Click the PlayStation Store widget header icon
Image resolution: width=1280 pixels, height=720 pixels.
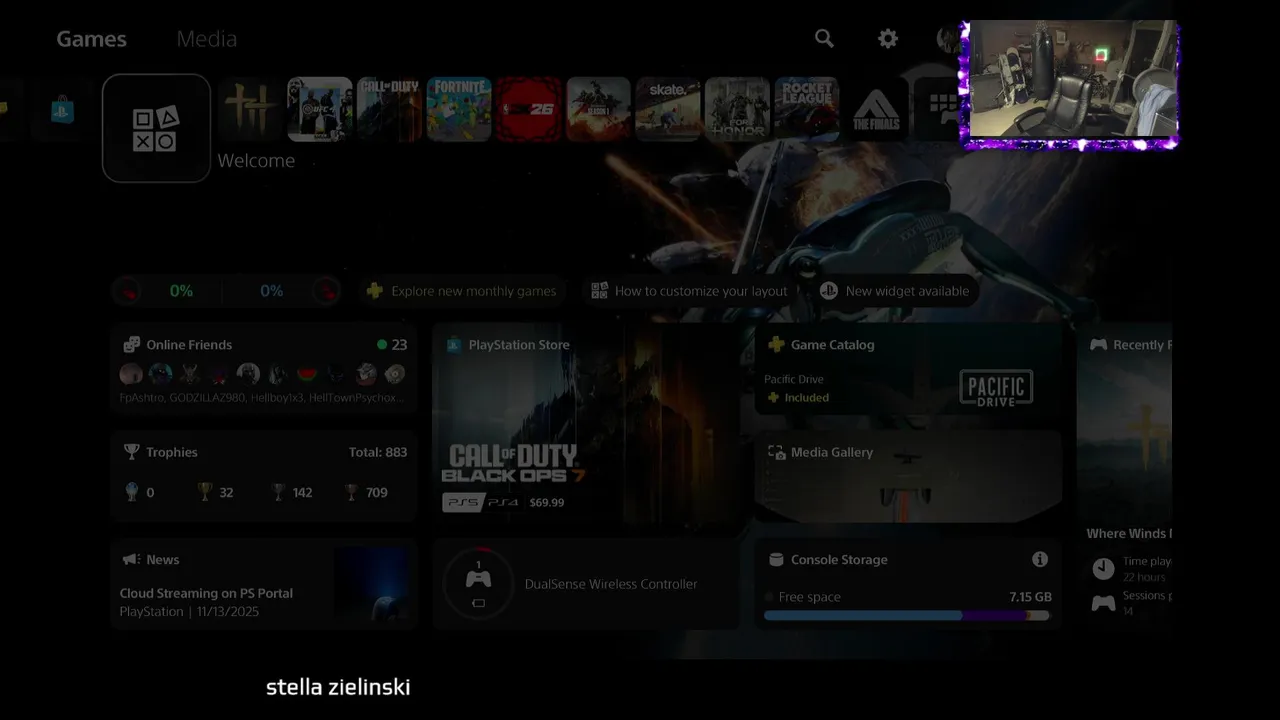point(453,345)
